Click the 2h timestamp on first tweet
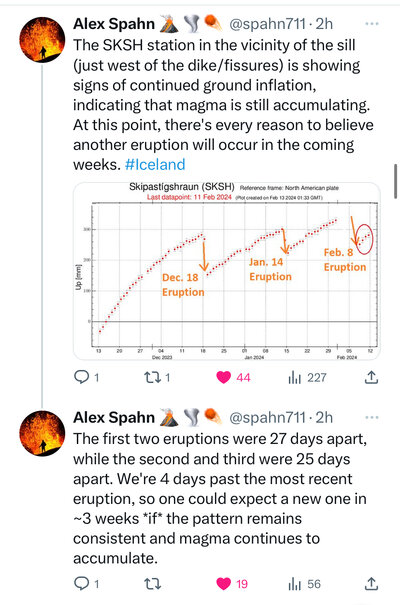The image size is (400, 605). (324, 24)
